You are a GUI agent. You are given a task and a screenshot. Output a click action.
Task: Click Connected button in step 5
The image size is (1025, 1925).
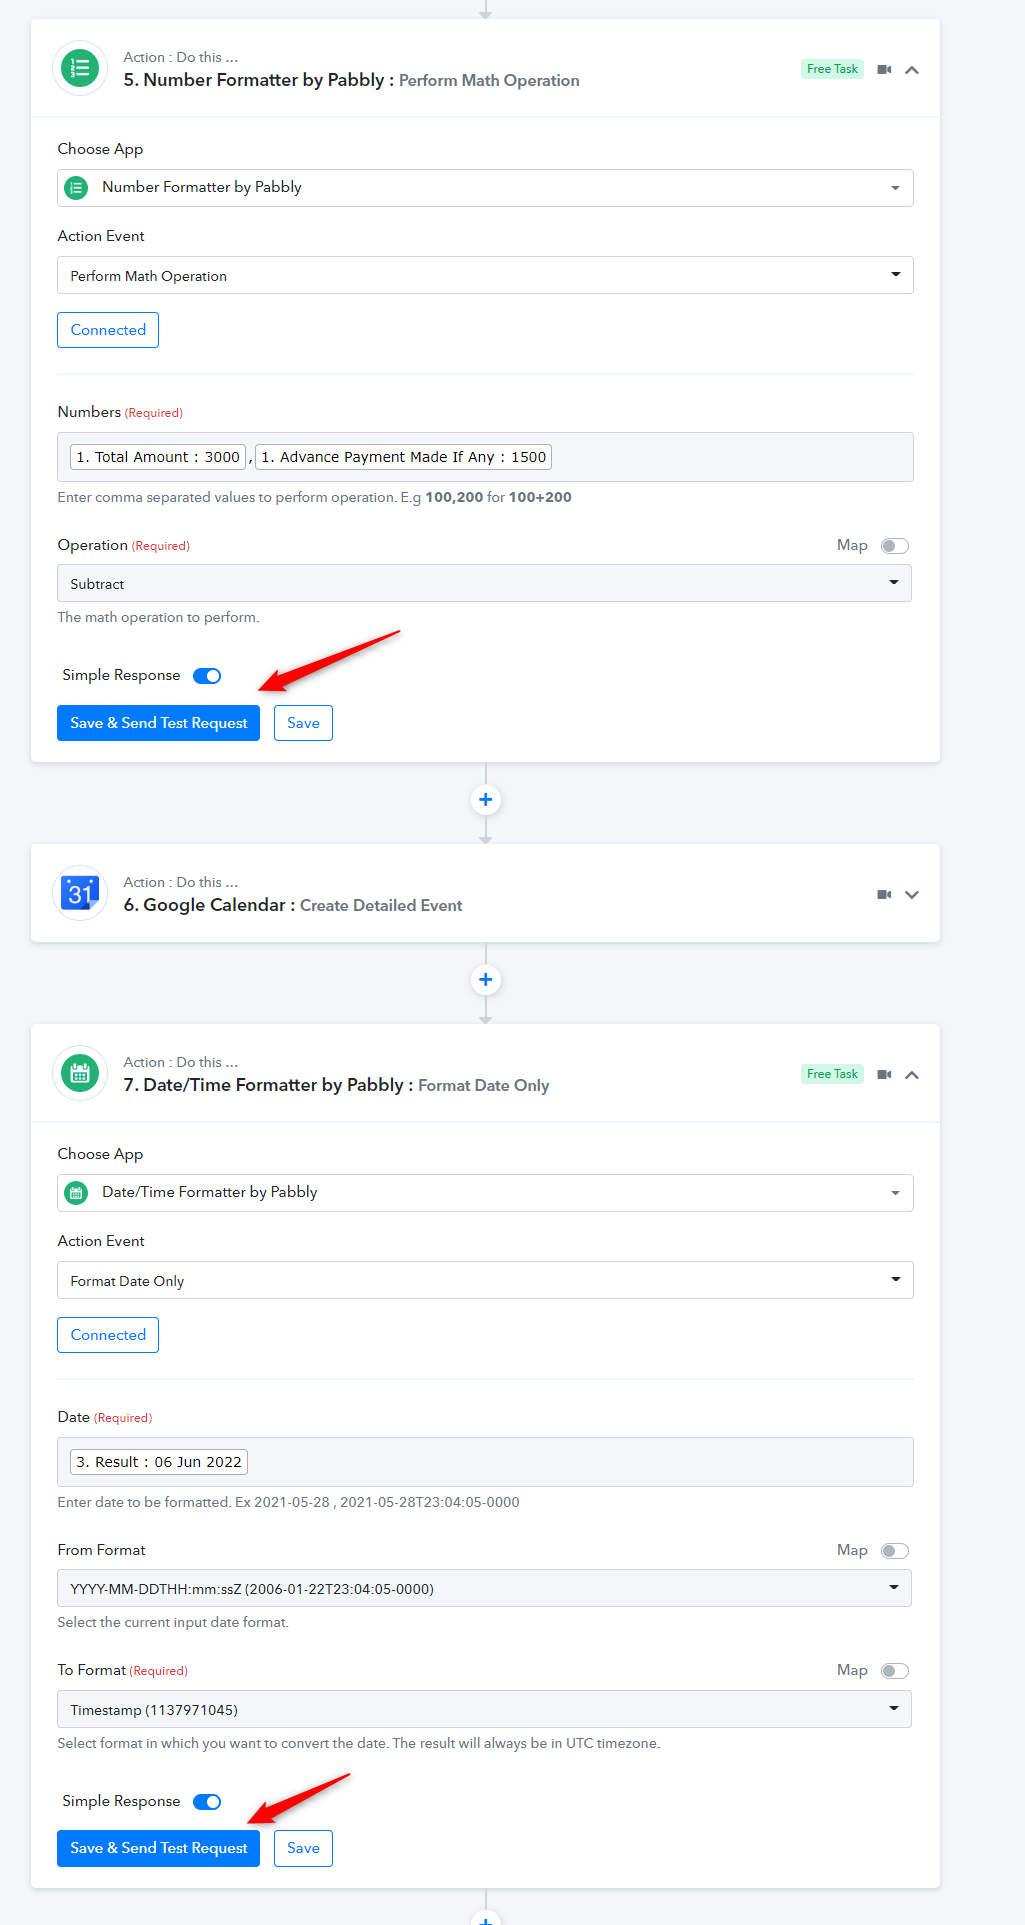pyautogui.click(x=108, y=330)
